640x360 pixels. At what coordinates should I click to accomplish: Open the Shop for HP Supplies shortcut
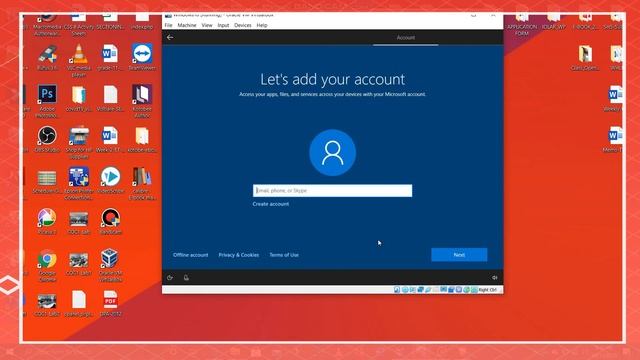coord(78,142)
